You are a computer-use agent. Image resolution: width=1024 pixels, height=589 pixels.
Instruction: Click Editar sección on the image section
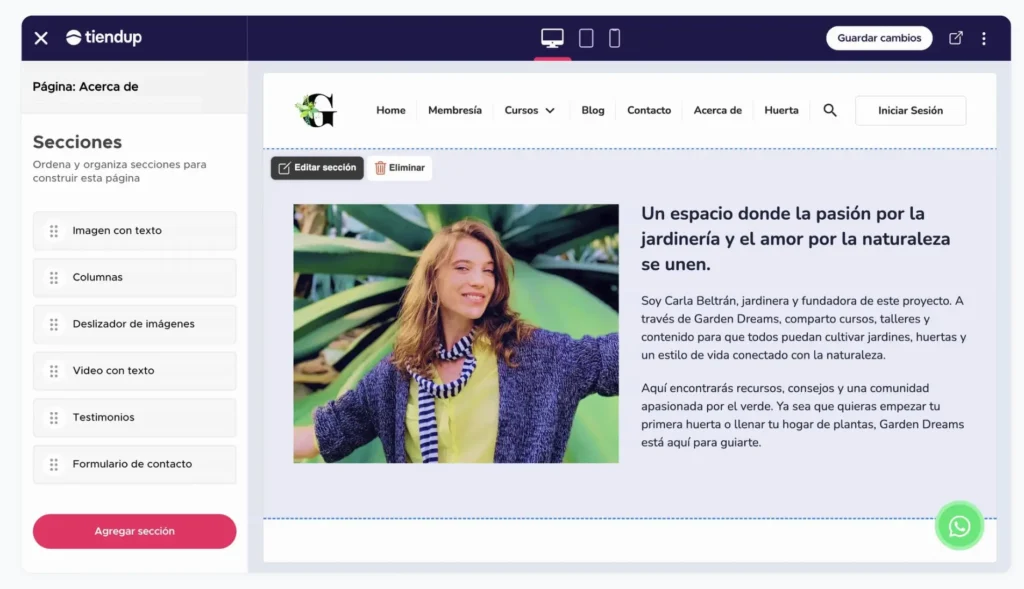pyautogui.click(x=316, y=168)
